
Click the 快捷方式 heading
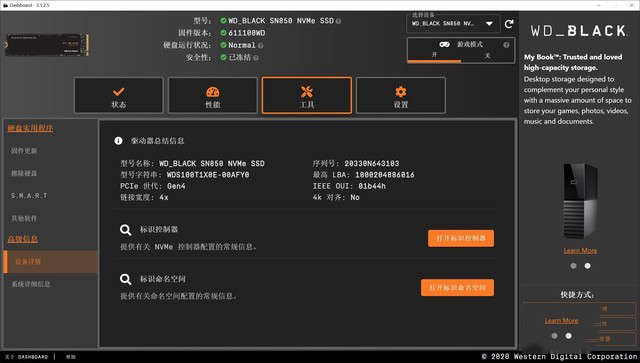(577, 295)
